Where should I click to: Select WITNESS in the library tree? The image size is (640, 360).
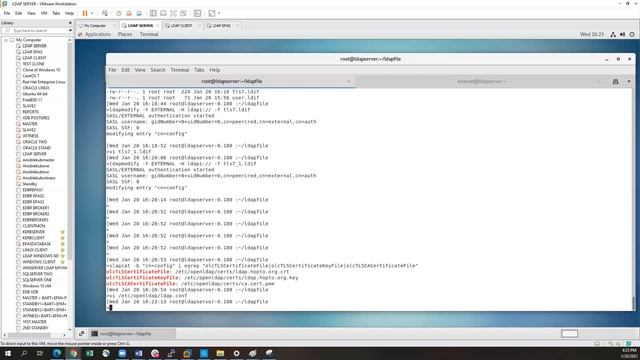(x=30, y=136)
